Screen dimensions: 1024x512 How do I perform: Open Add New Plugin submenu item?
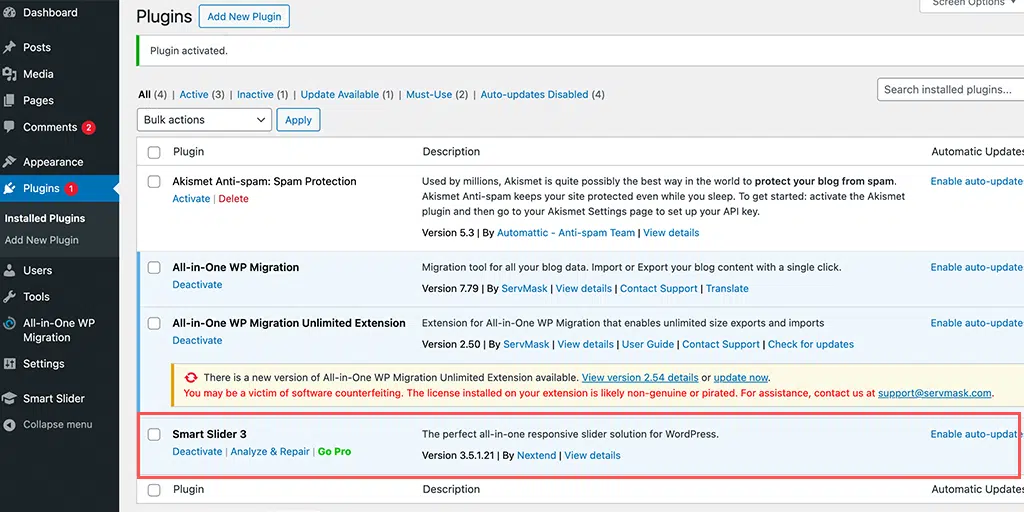[x=42, y=240]
